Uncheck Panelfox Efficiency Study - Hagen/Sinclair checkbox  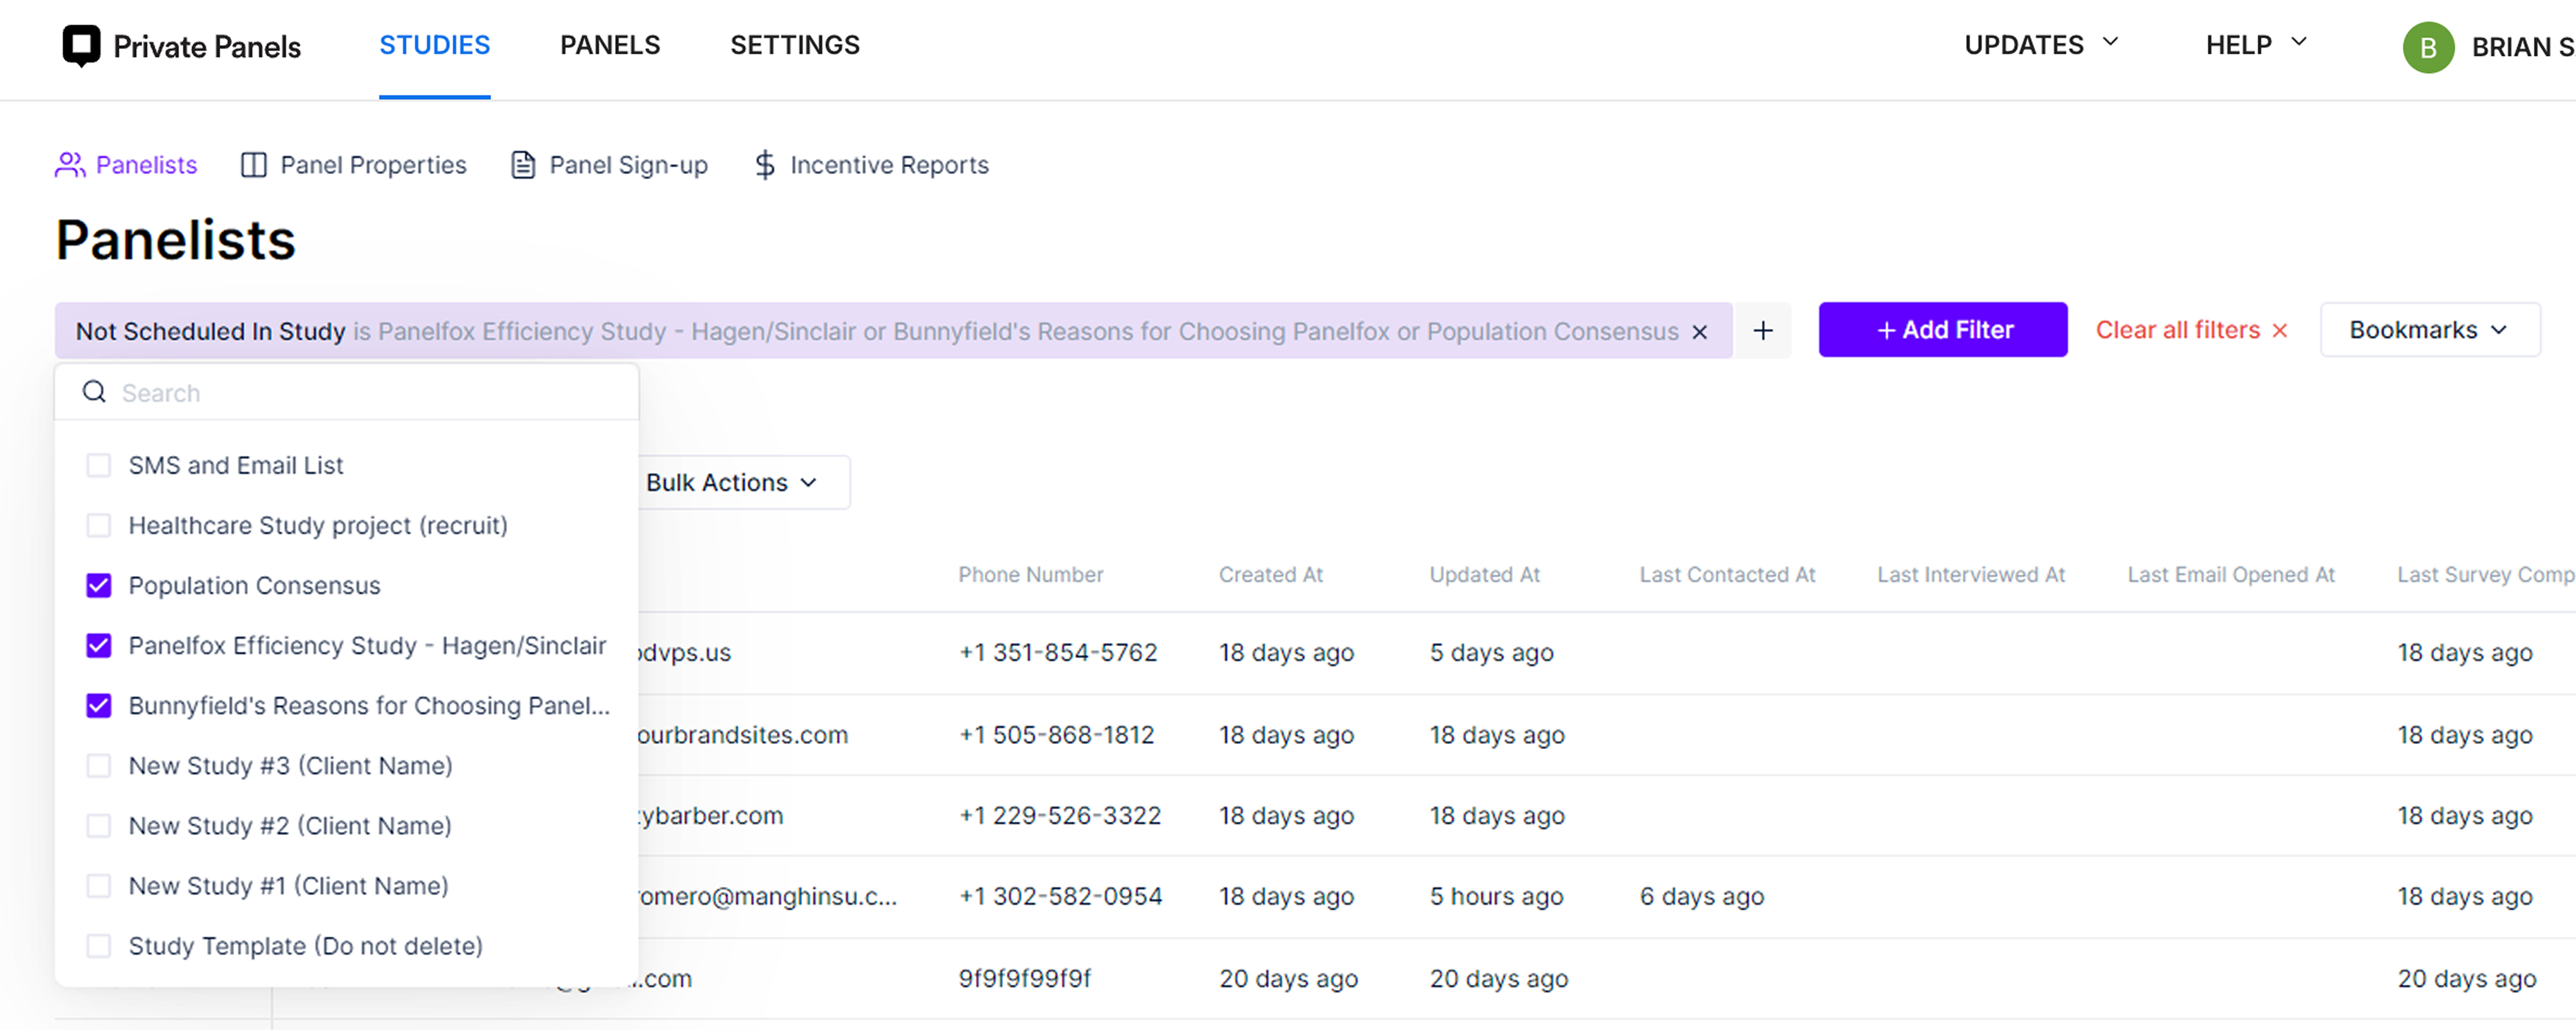click(99, 645)
